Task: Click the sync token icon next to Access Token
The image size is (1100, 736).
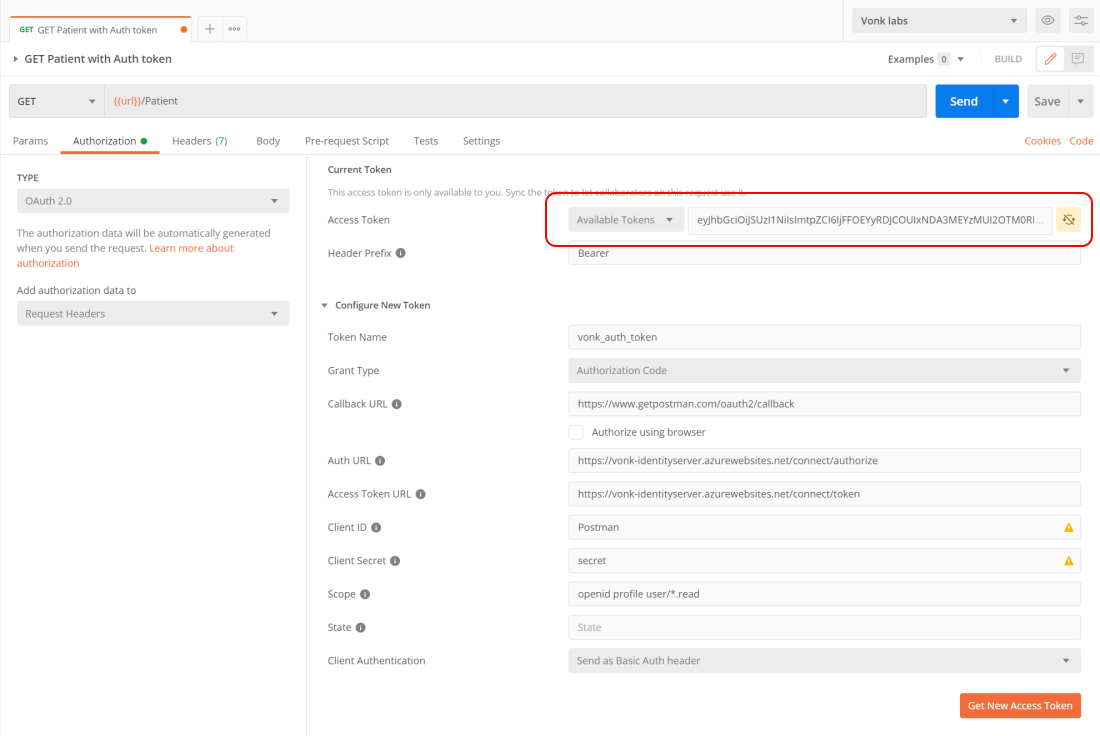Action: pos(1068,220)
